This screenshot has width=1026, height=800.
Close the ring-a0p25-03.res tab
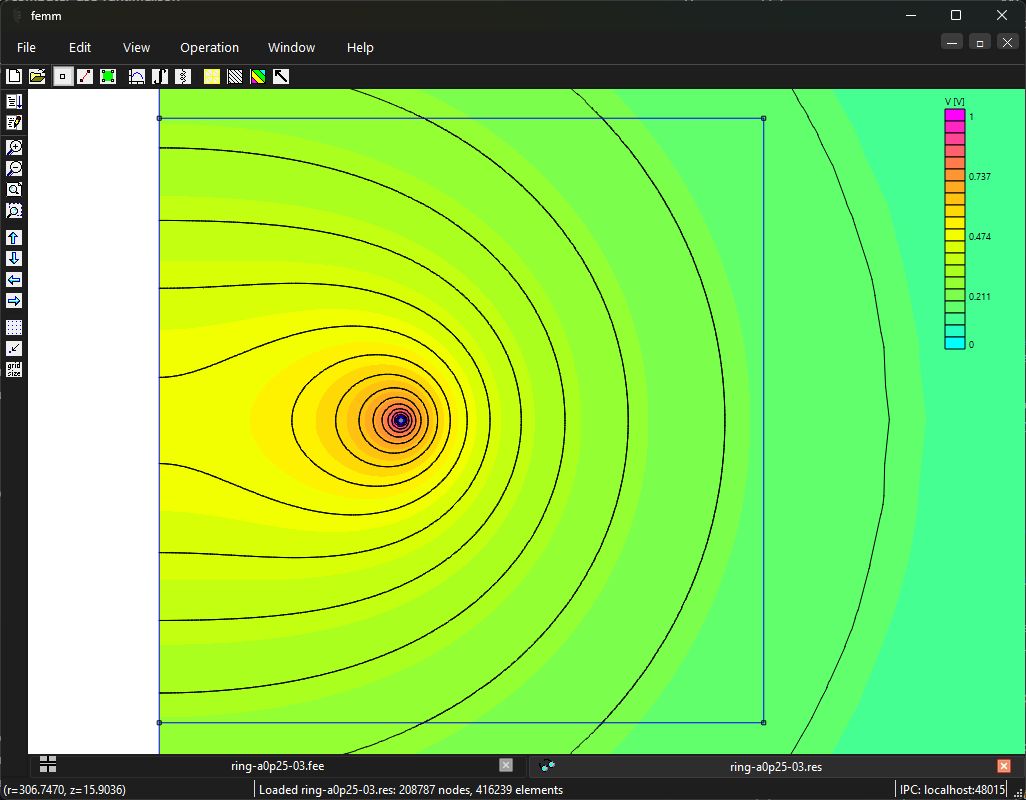(1004, 766)
